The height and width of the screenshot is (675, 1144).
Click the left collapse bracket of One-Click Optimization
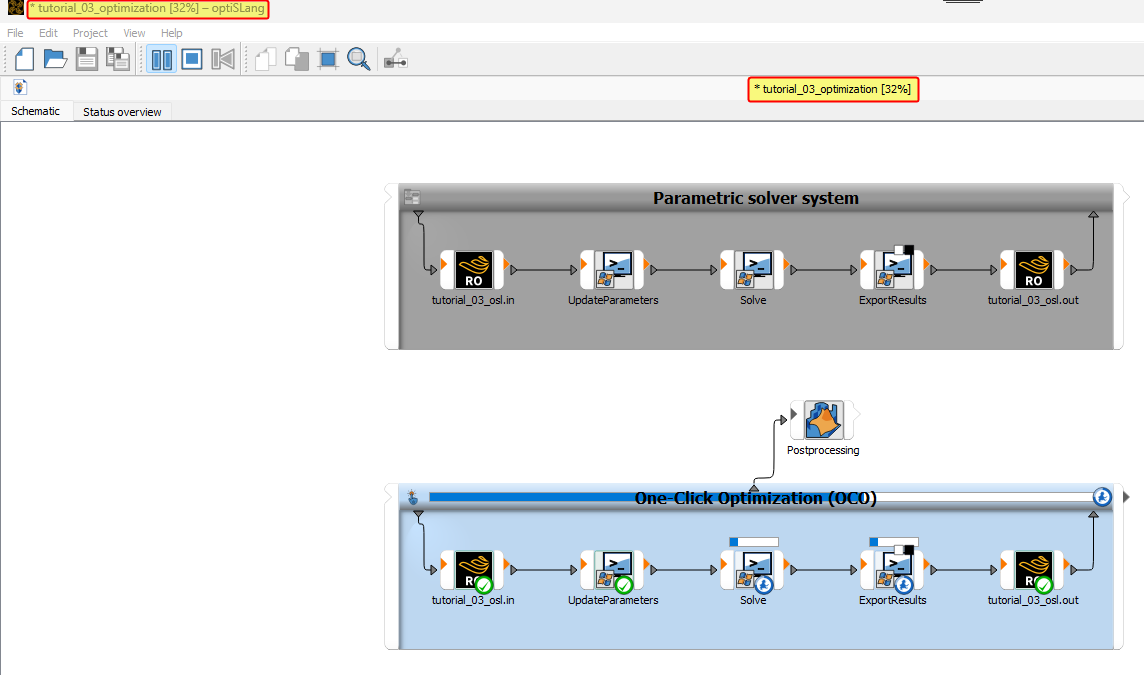pos(391,566)
